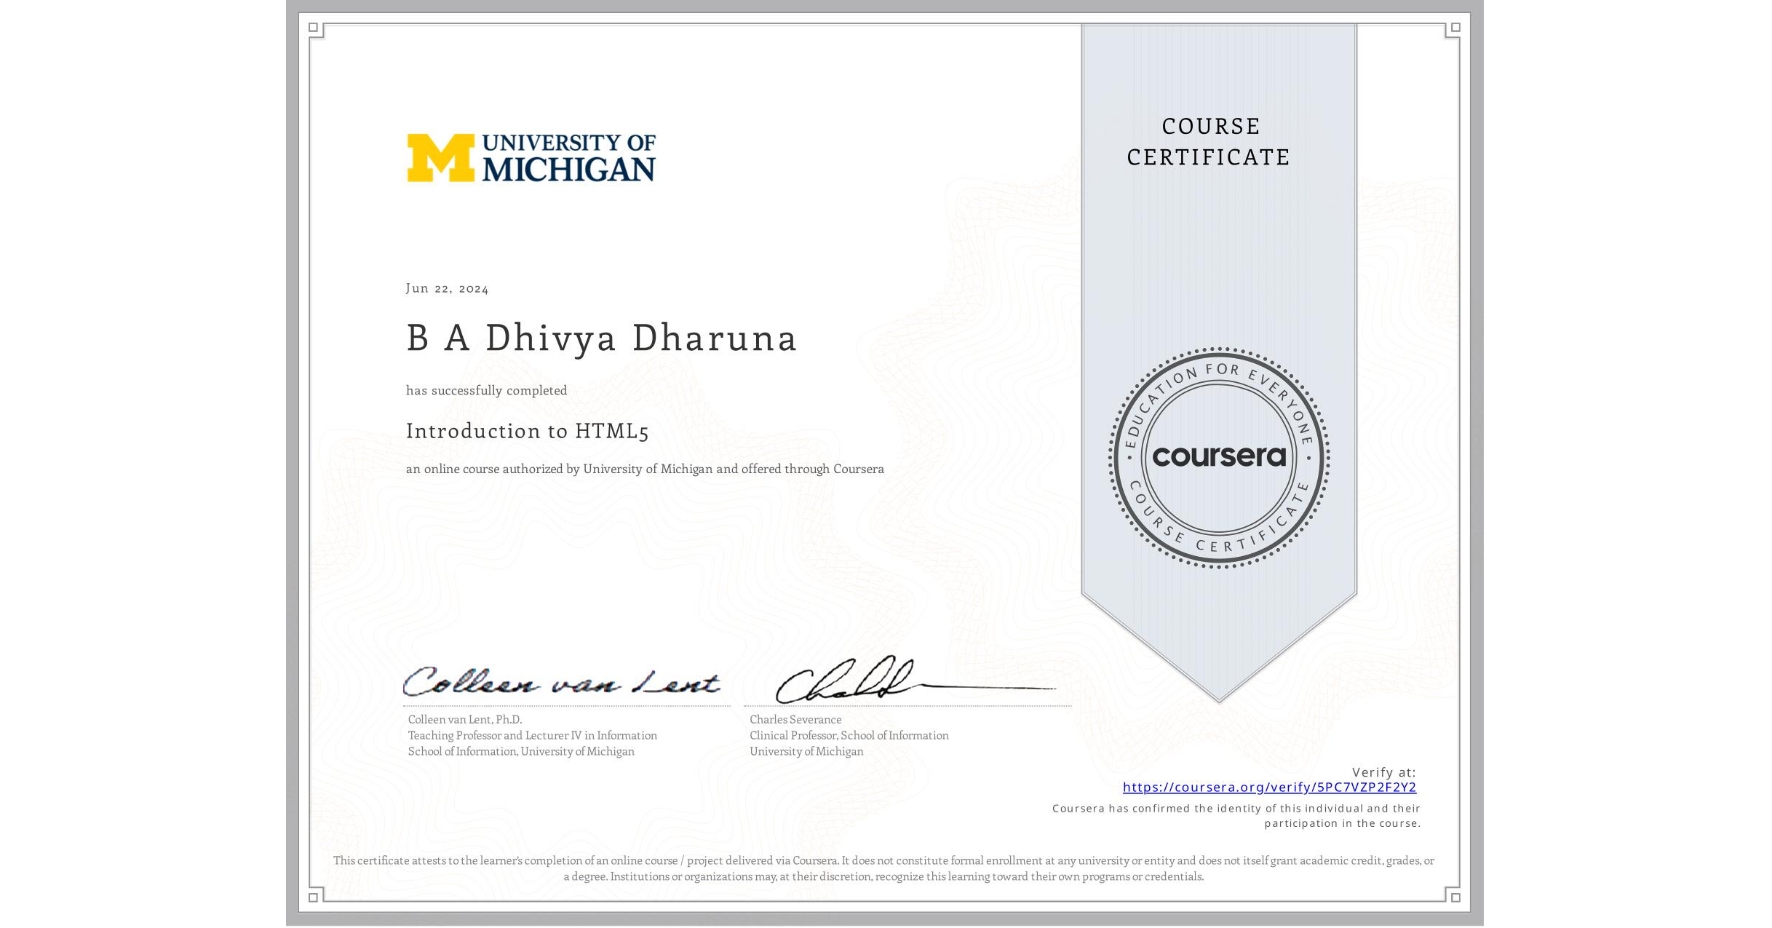Open the certificate verification link
This screenshot has height=928, width=1772.
click(x=1270, y=788)
